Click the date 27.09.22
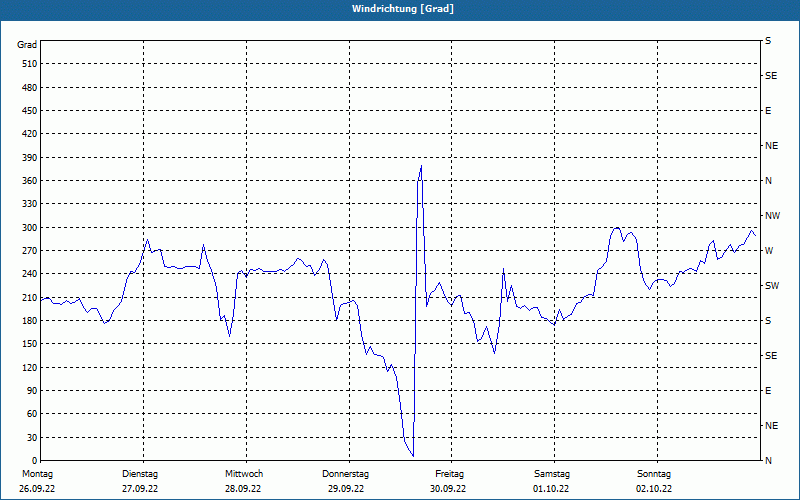 tap(140, 489)
